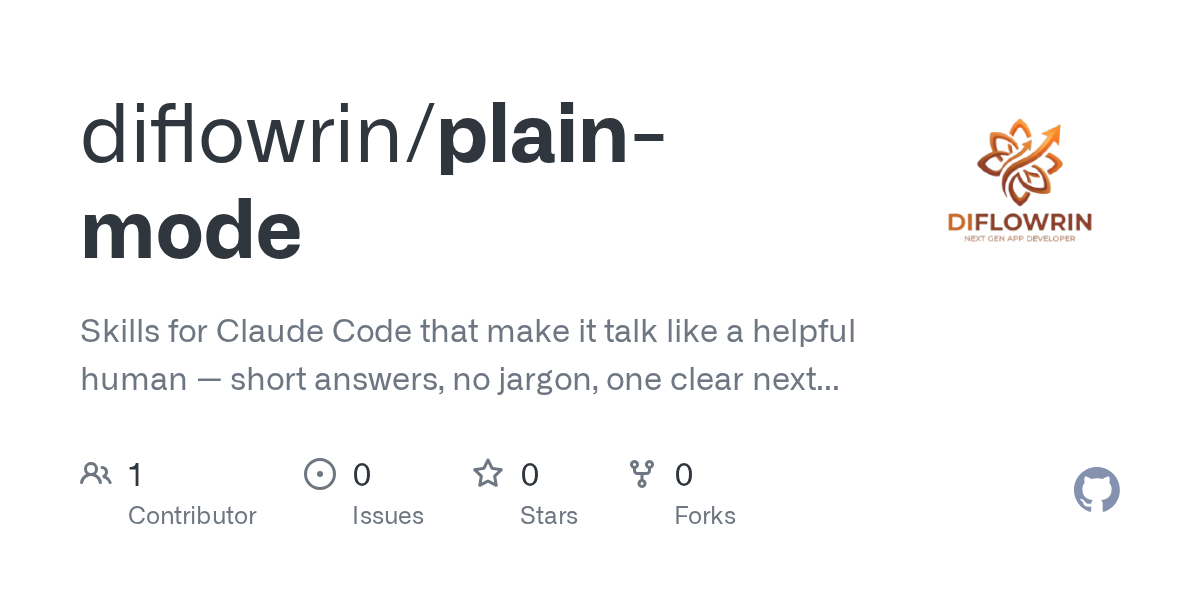The height and width of the screenshot is (600, 1200).
Task: Click the Stars star icon
Action: [488, 473]
